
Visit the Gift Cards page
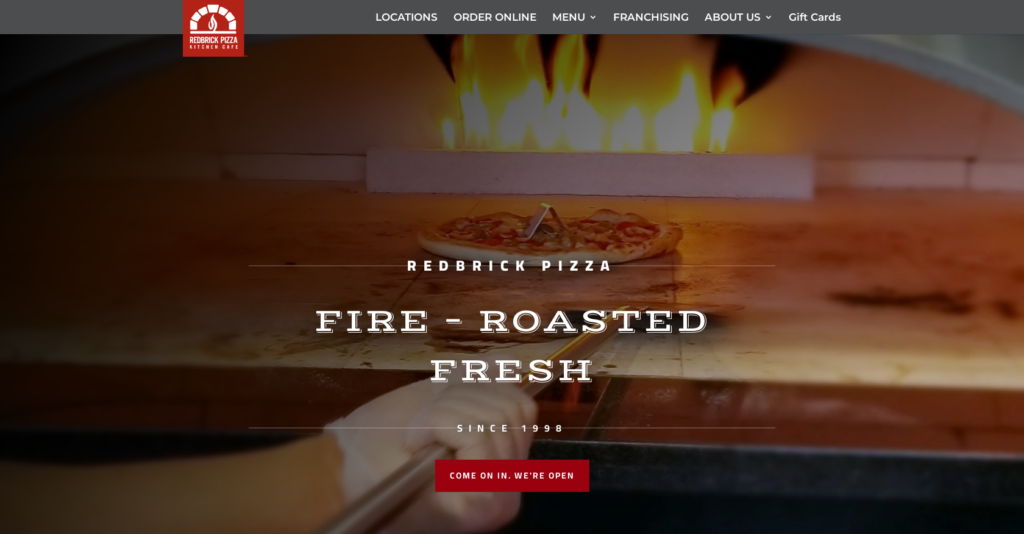pyautogui.click(x=814, y=17)
